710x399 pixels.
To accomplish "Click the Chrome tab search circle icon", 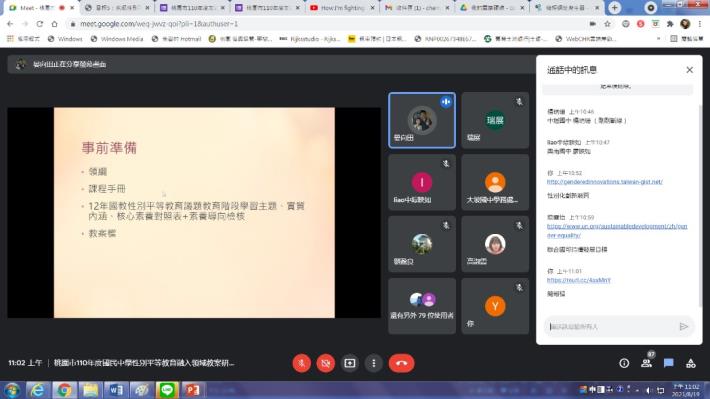I will pyautogui.click(x=650, y=8).
